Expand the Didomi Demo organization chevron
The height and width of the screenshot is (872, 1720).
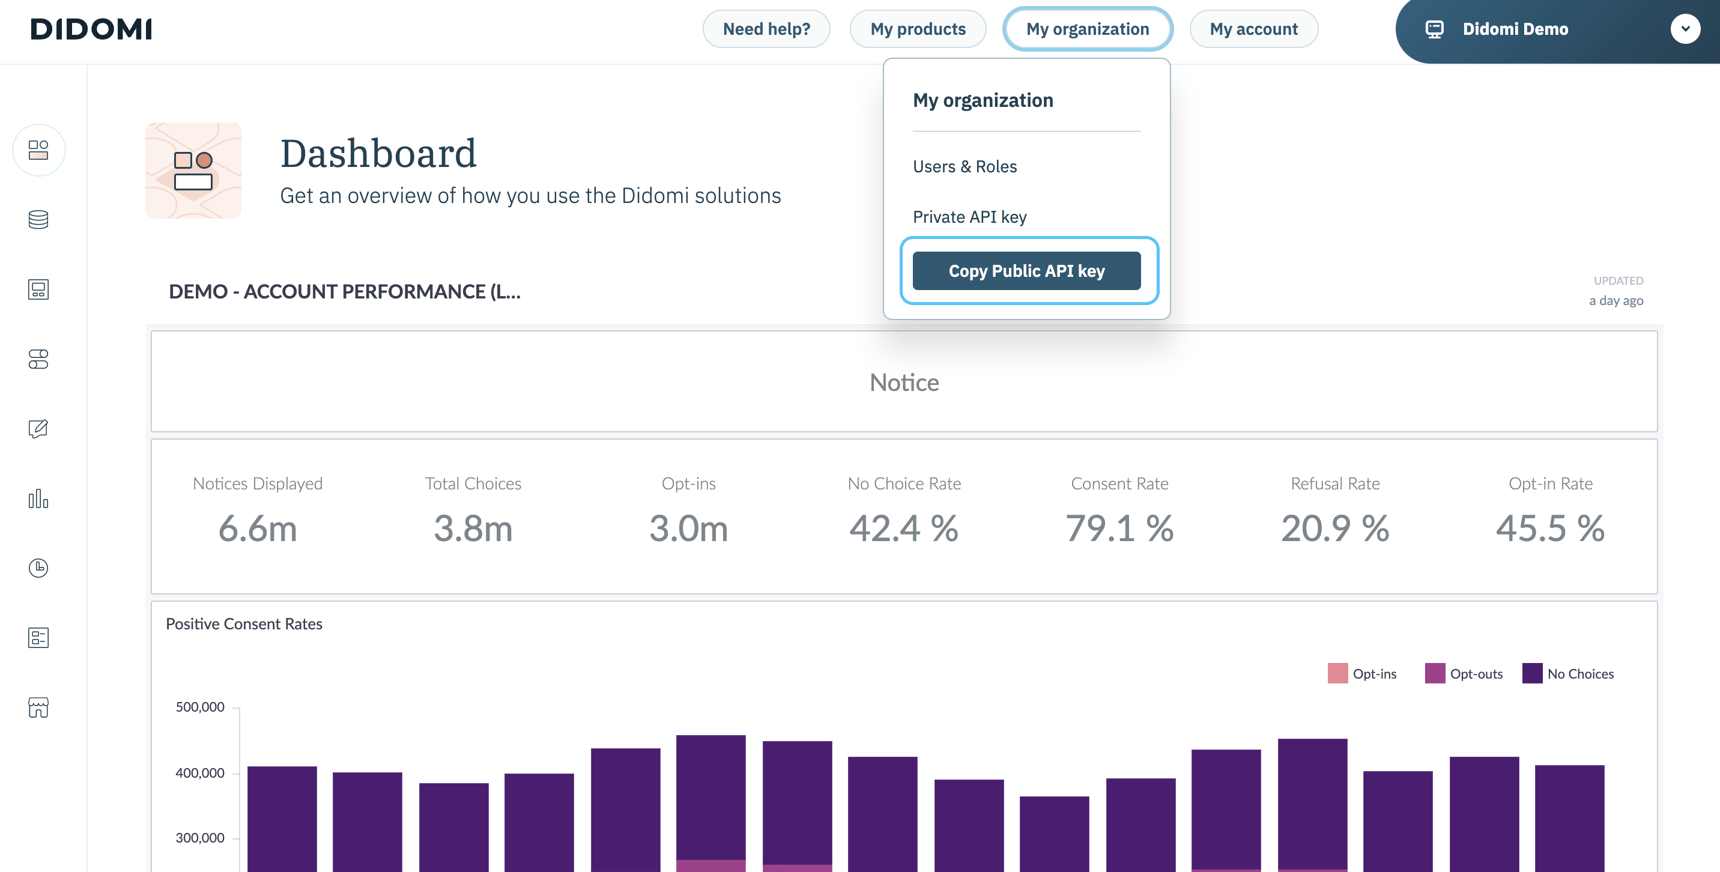(1685, 29)
